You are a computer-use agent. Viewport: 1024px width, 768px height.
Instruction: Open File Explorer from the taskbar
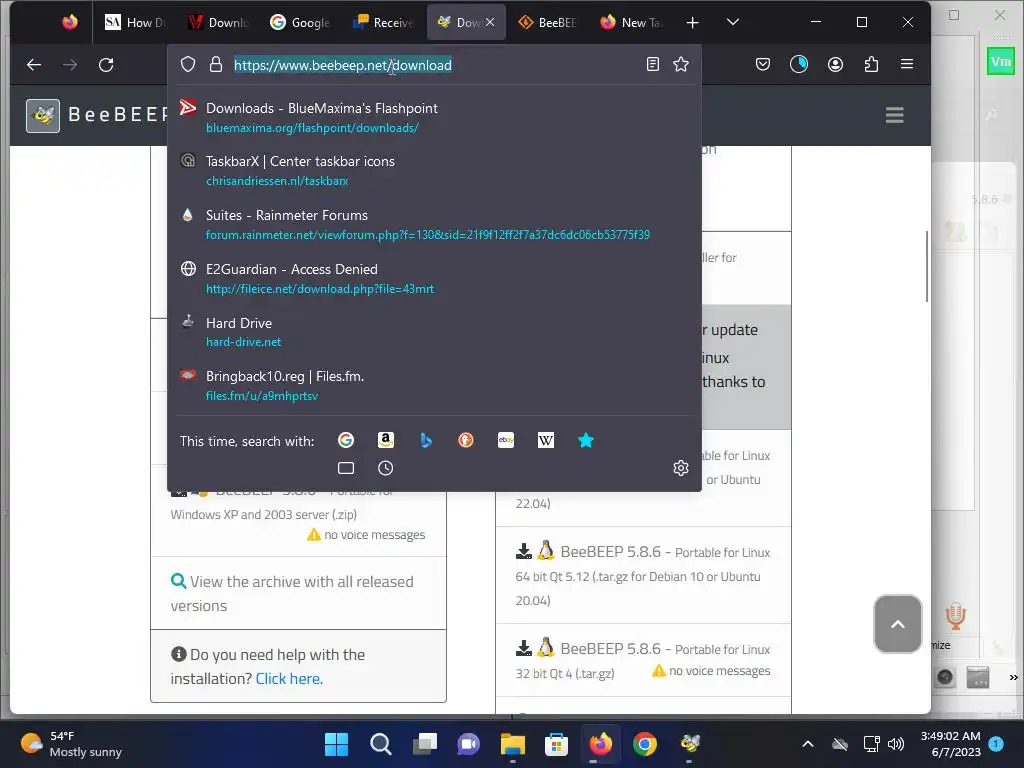coord(513,744)
